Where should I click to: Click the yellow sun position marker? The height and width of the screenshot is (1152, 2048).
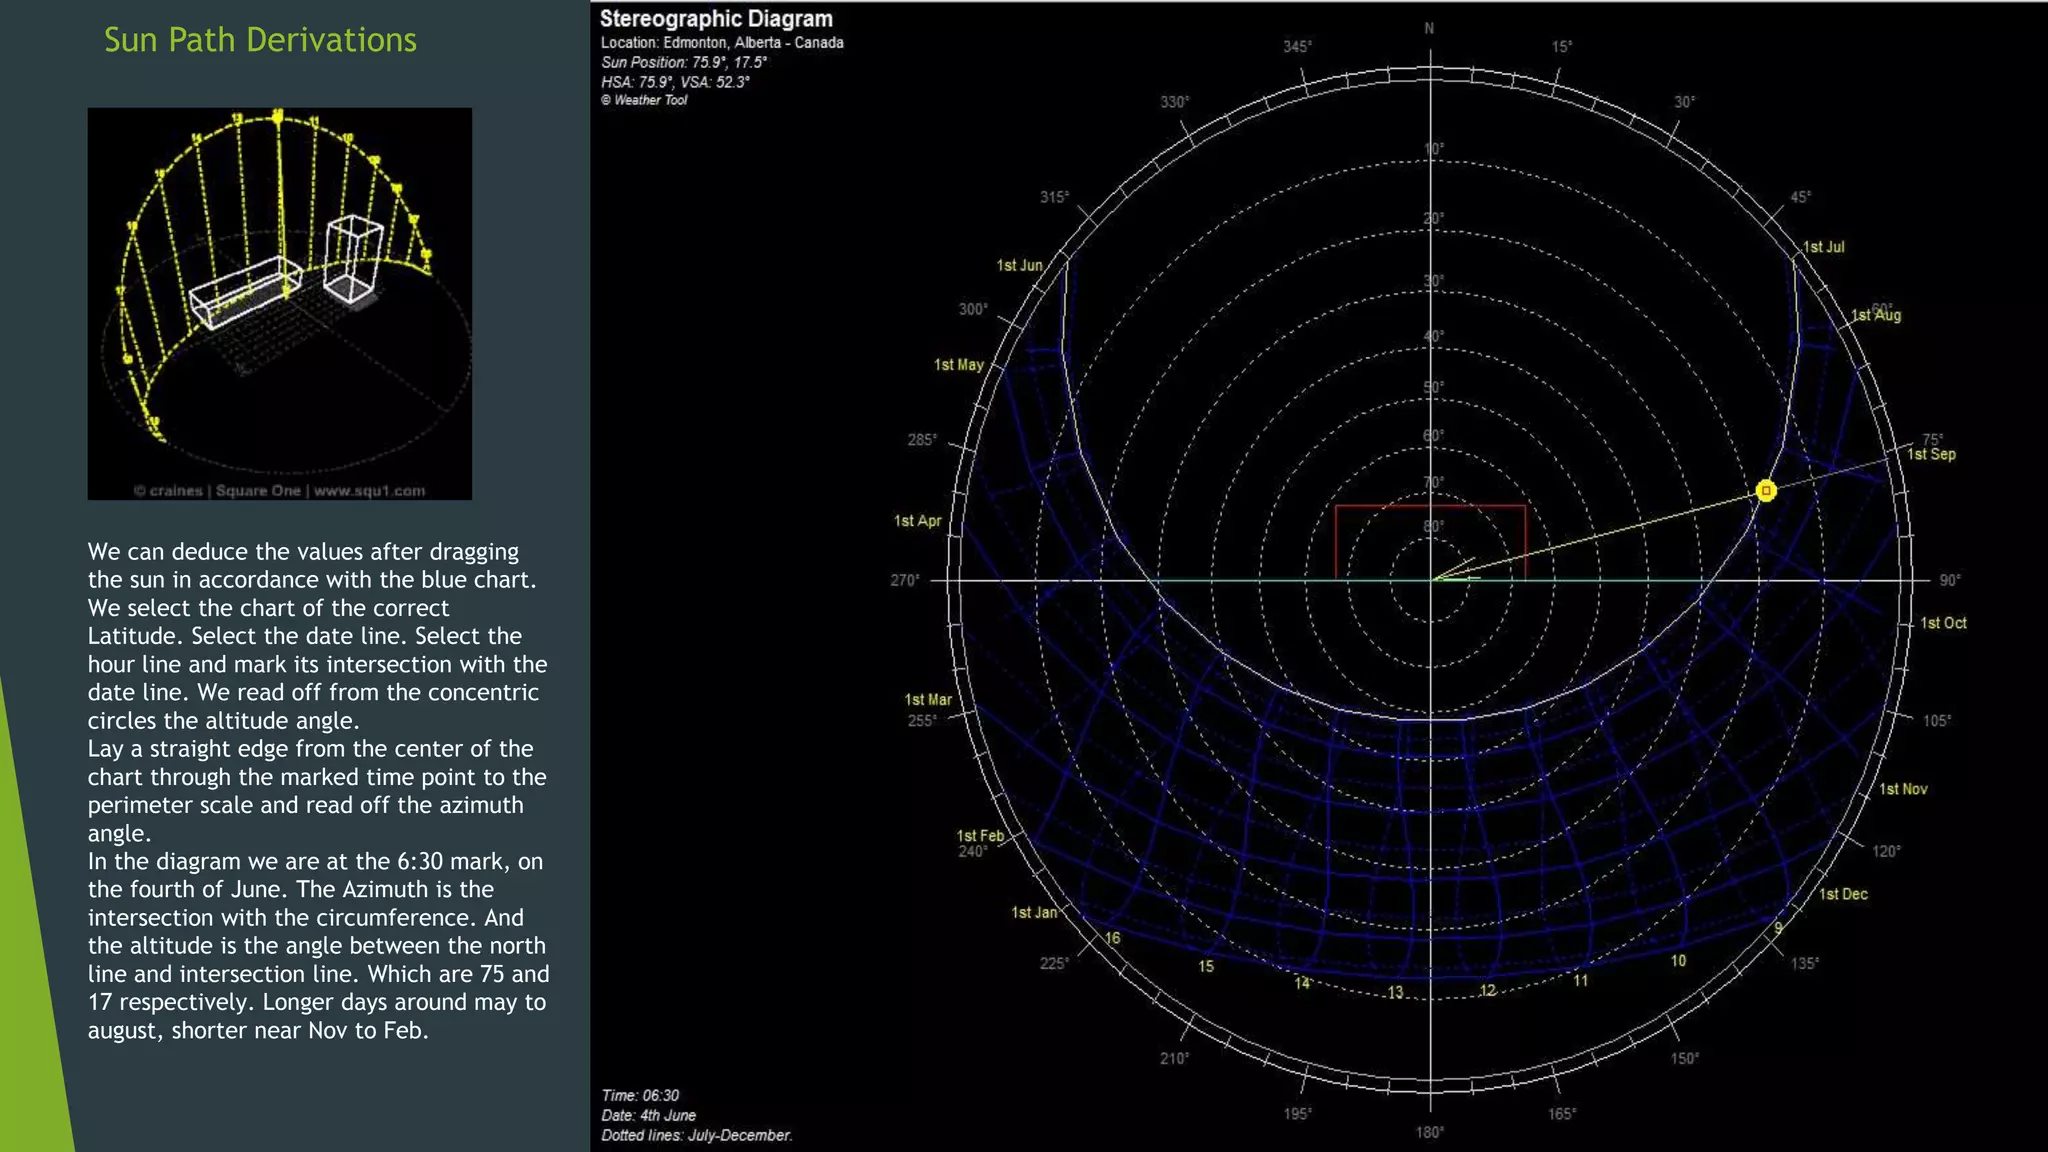1765,491
